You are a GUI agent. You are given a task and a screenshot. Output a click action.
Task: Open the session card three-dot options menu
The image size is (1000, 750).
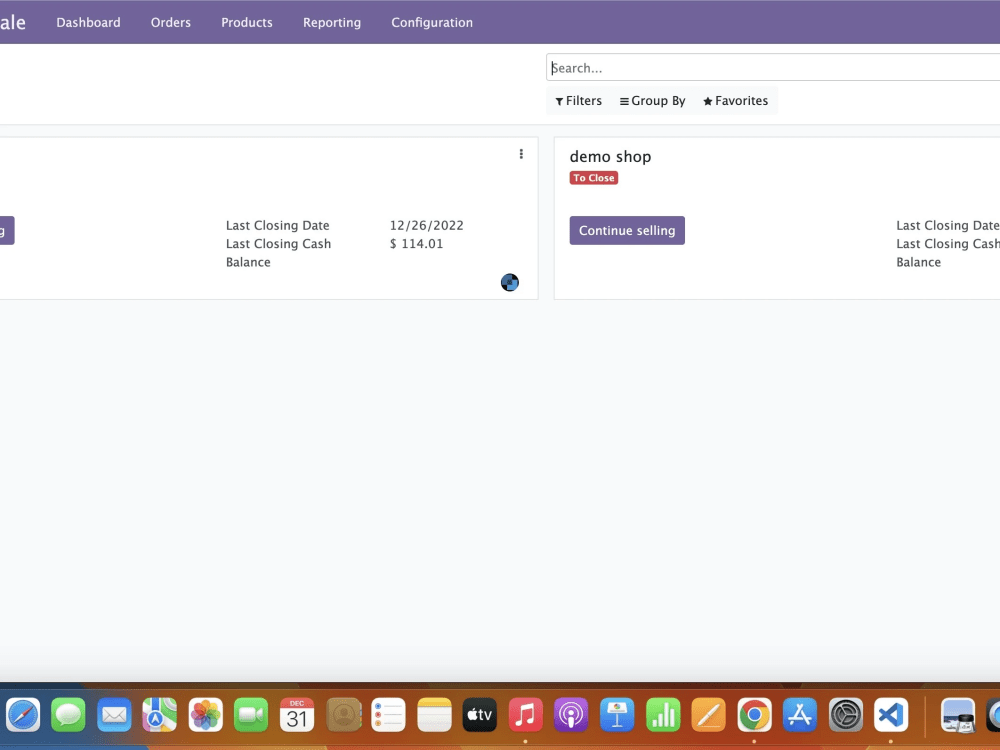521,154
